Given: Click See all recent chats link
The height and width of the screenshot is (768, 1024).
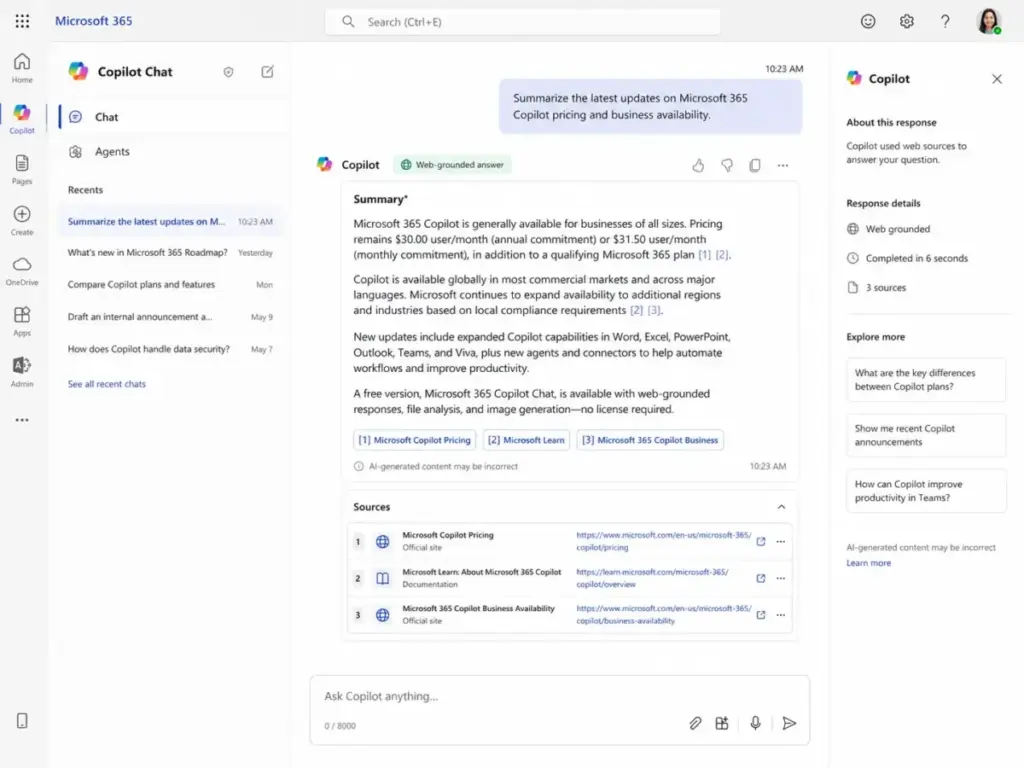Looking at the screenshot, I should pyautogui.click(x=106, y=384).
